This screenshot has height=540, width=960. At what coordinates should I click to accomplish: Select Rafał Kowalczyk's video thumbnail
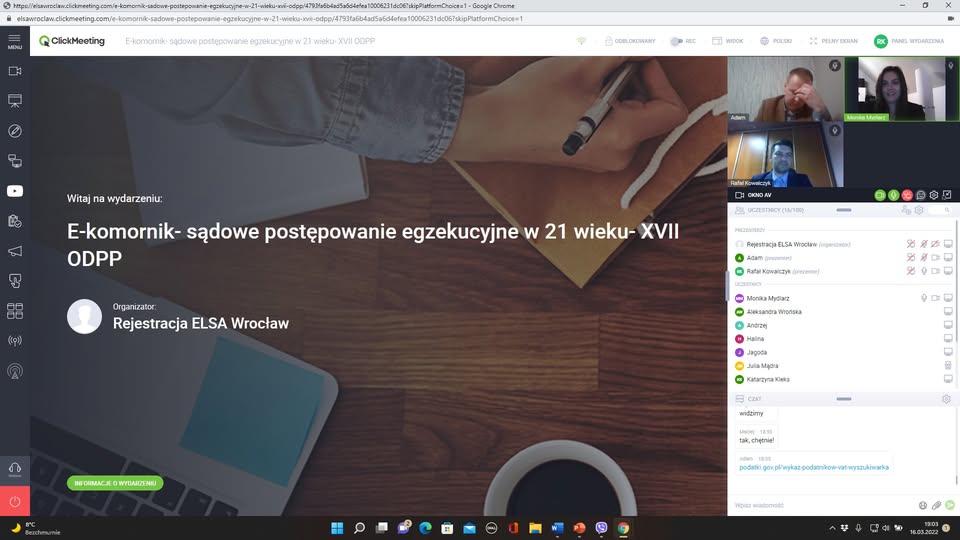pyautogui.click(x=786, y=154)
